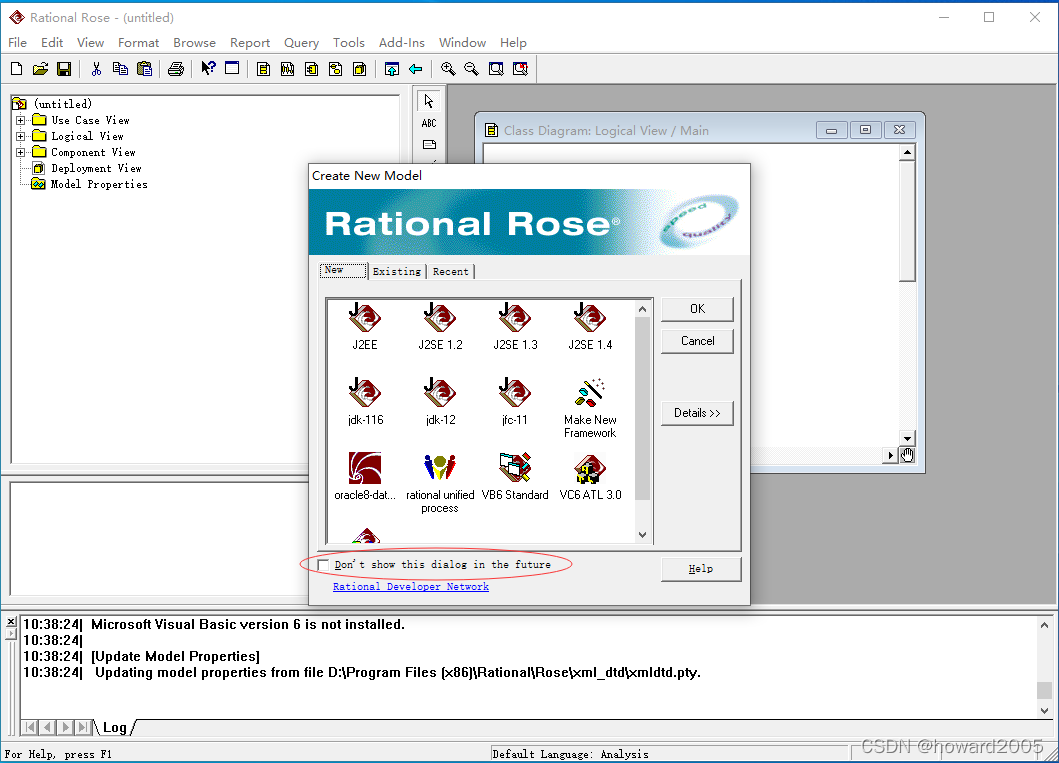
Task: Click the Details >> button
Action: coord(697,413)
